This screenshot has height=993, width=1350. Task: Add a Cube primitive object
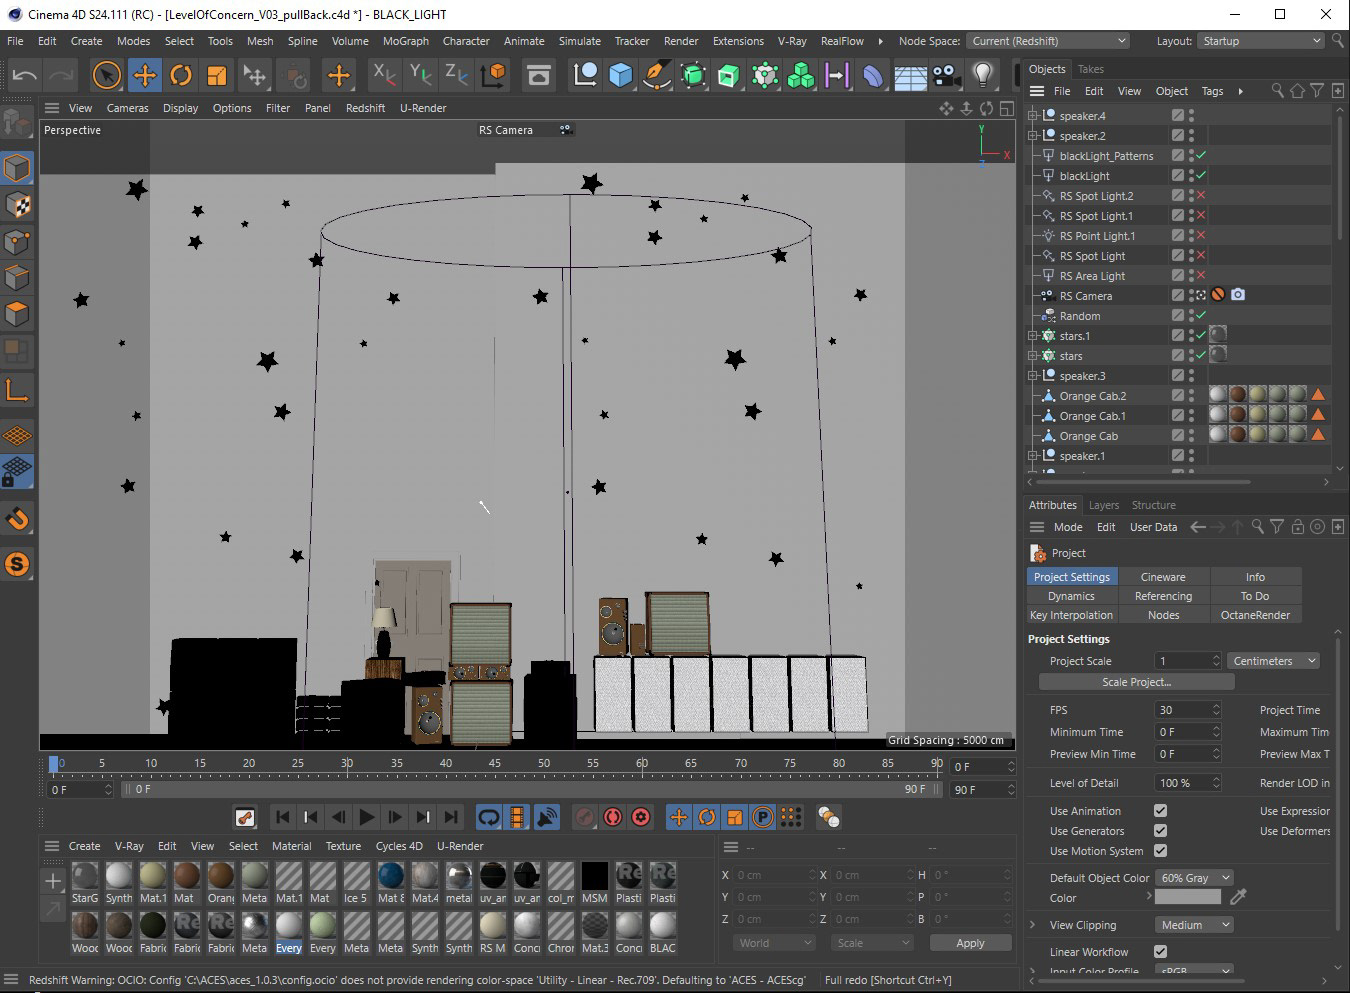coord(621,75)
